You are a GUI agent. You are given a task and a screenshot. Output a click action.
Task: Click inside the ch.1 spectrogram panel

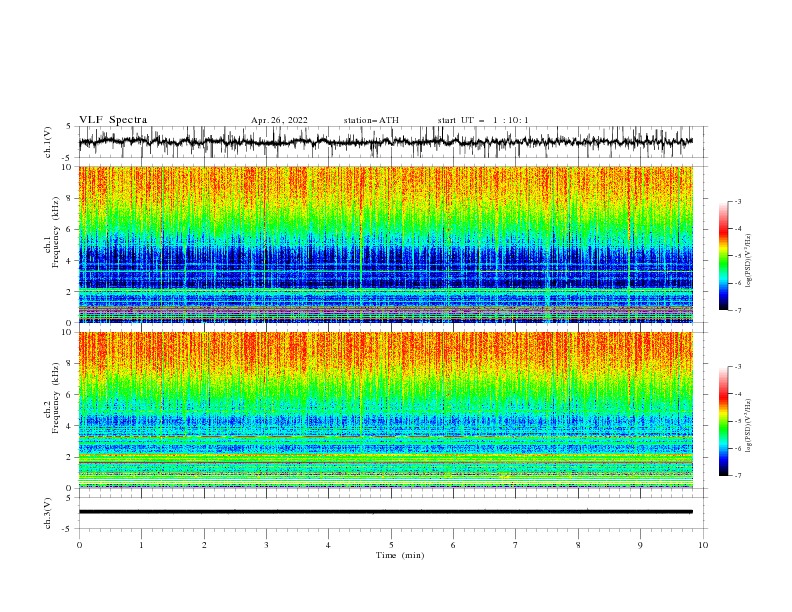(385, 244)
